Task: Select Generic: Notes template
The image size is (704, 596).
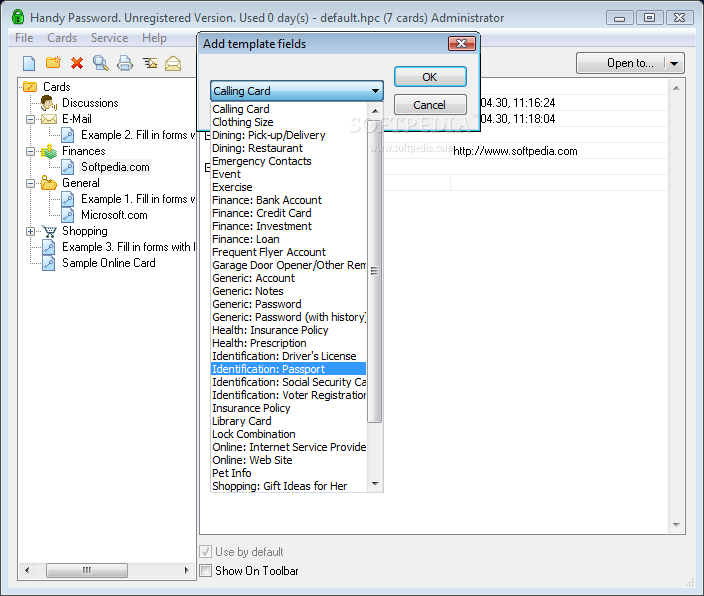Action: [x=288, y=291]
